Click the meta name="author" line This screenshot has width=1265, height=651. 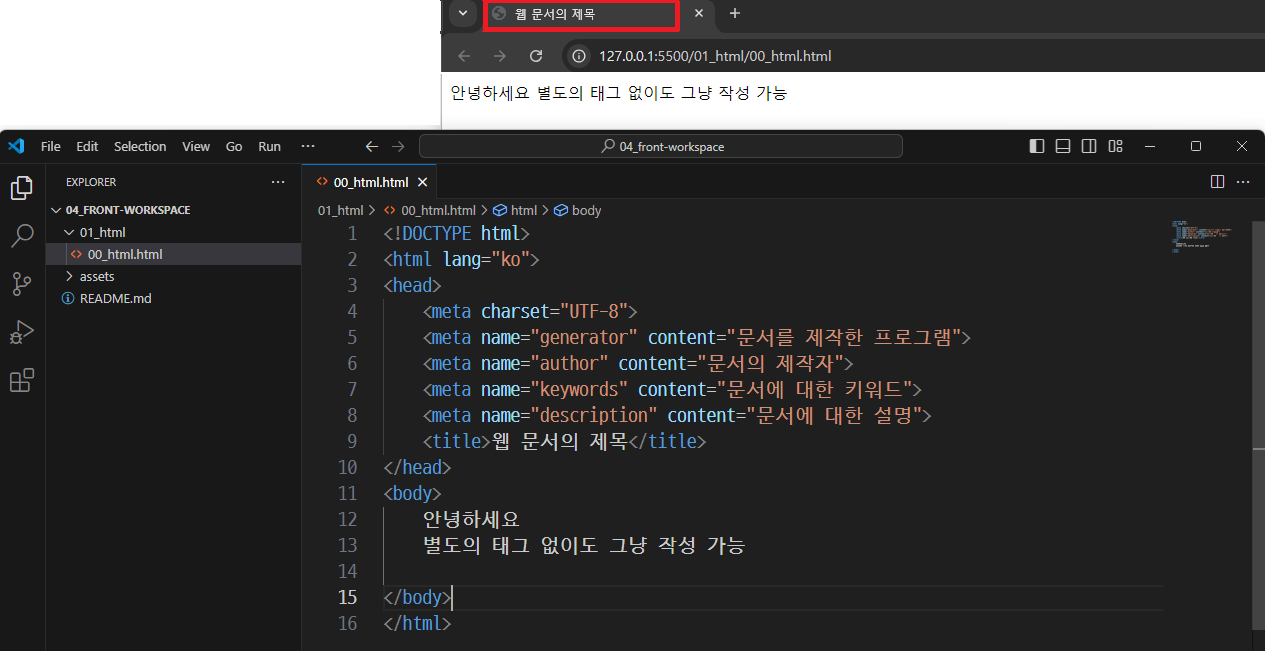tap(639, 363)
